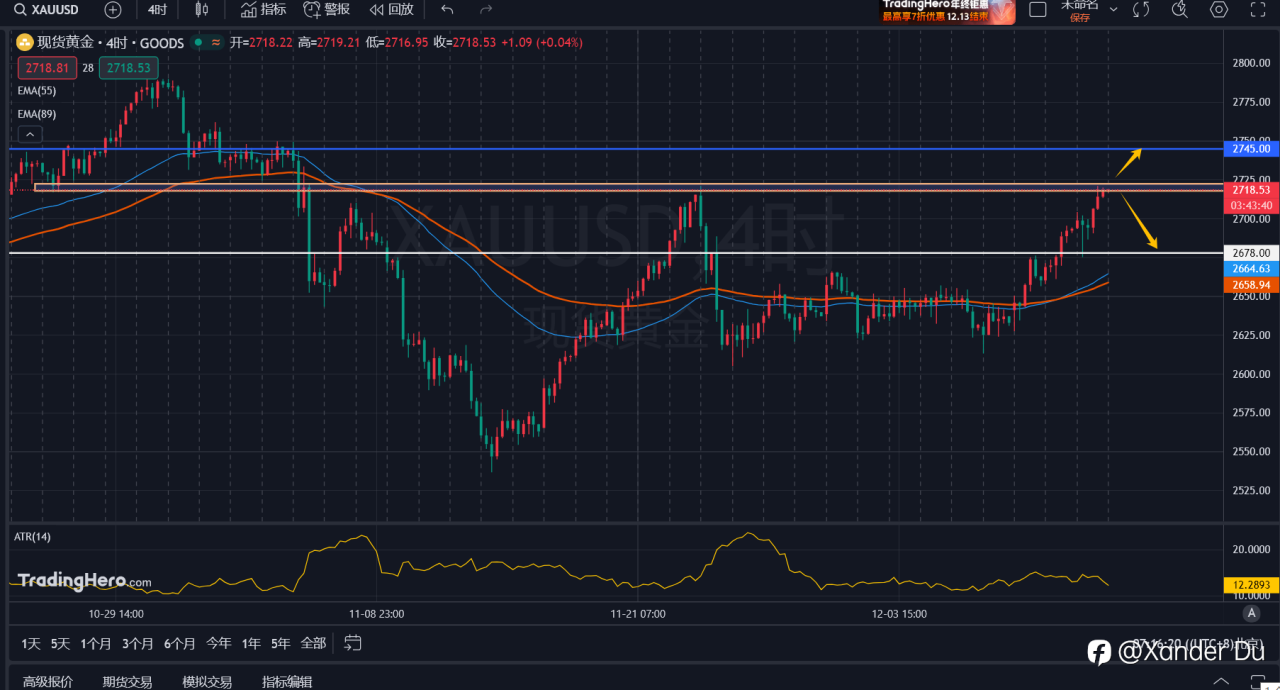Screen dimensions: 1280x690
Task: Click the add symbol plus icon
Action: click(x=113, y=10)
